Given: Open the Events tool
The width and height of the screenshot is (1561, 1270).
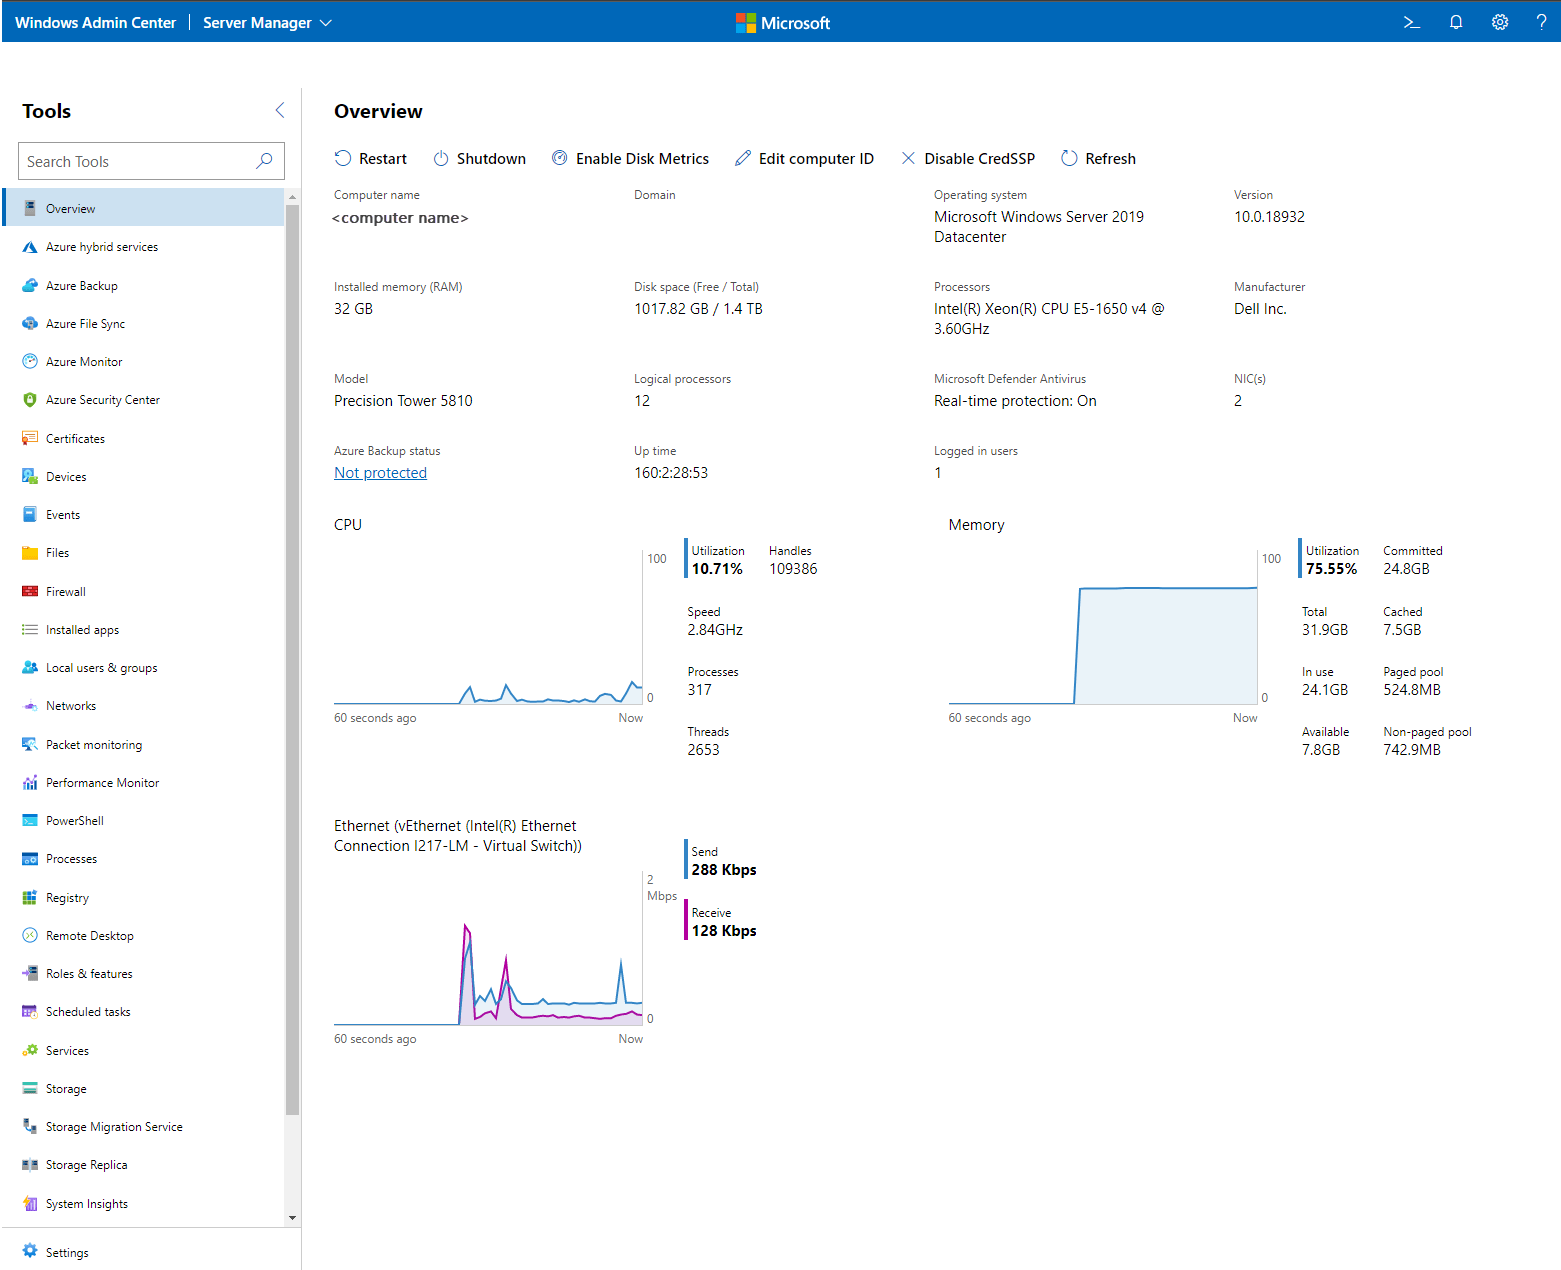Looking at the screenshot, I should pyautogui.click(x=63, y=514).
